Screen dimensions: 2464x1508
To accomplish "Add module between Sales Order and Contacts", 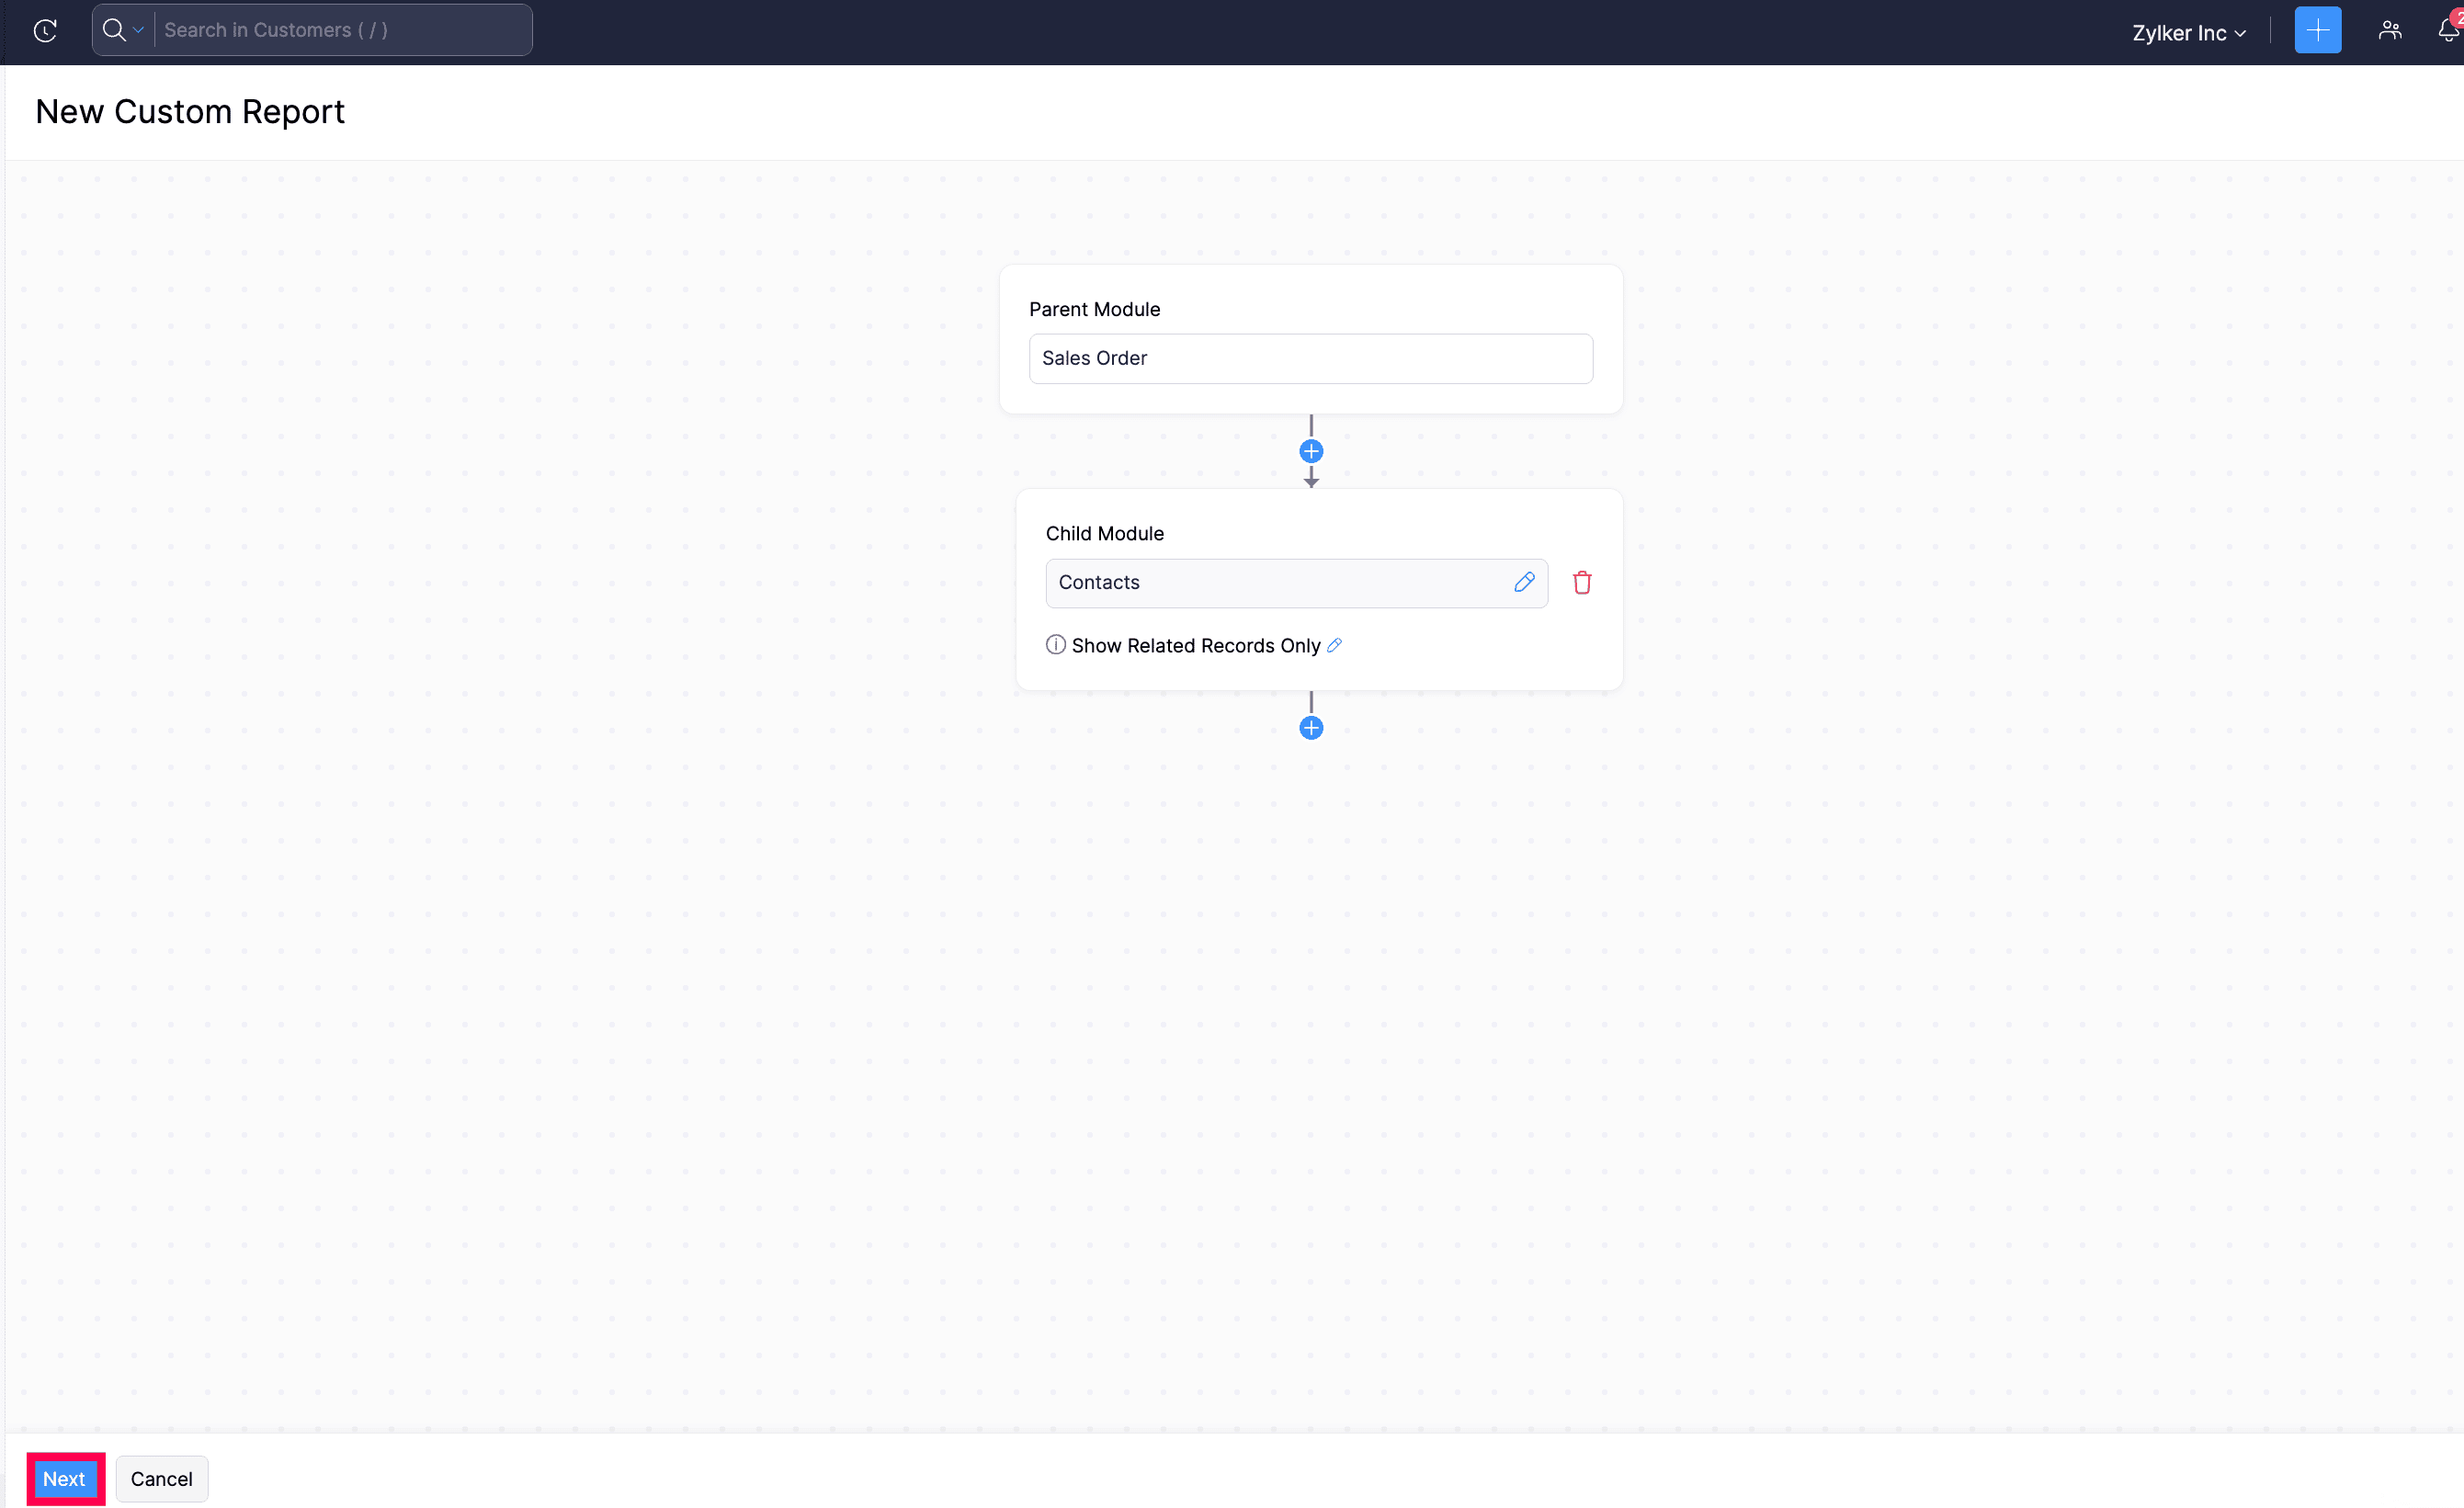I will click(x=1311, y=451).
